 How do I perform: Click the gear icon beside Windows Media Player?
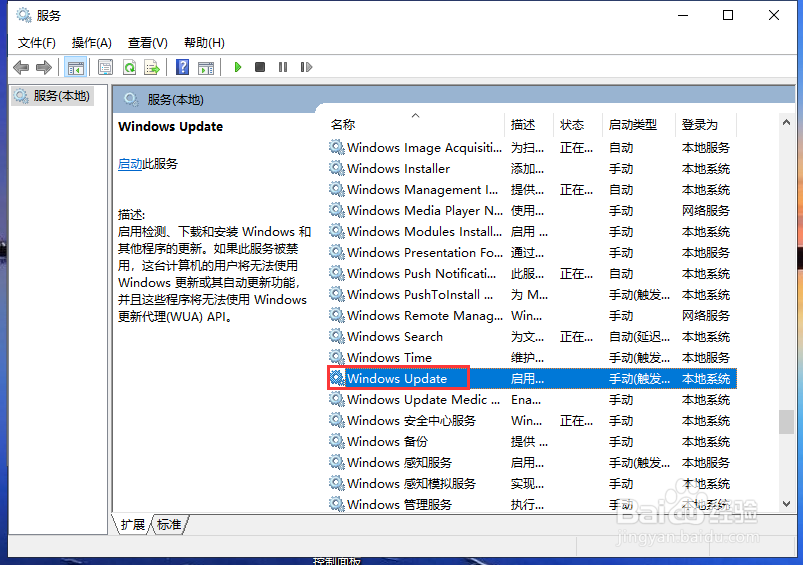pyautogui.click(x=336, y=210)
